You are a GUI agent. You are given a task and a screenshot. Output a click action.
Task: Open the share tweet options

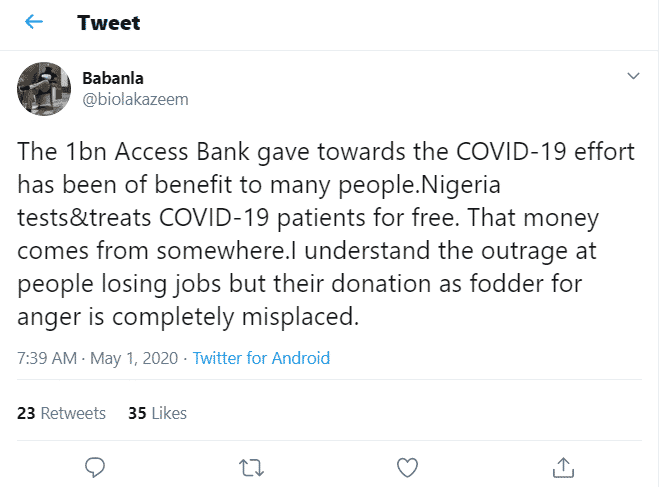pyautogui.click(x=563, y=466)
